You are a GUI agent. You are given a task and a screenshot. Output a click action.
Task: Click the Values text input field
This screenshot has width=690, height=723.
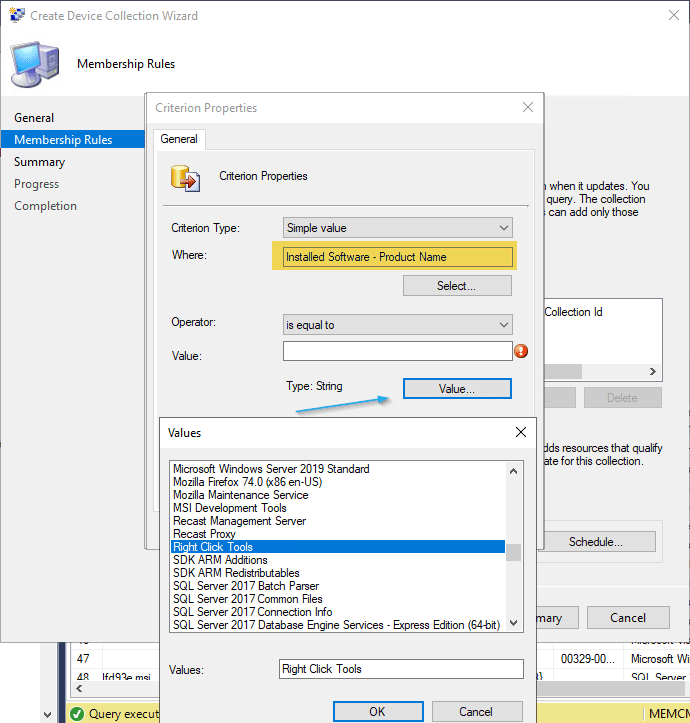pos(401,669)
